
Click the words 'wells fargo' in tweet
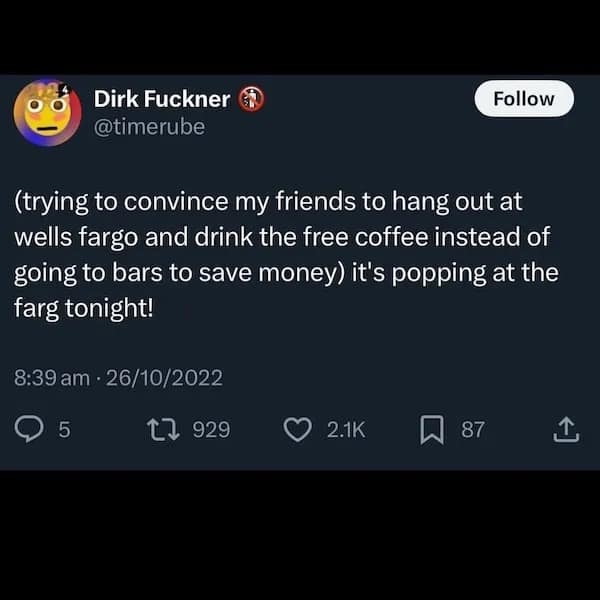click(x=76, y=237)
